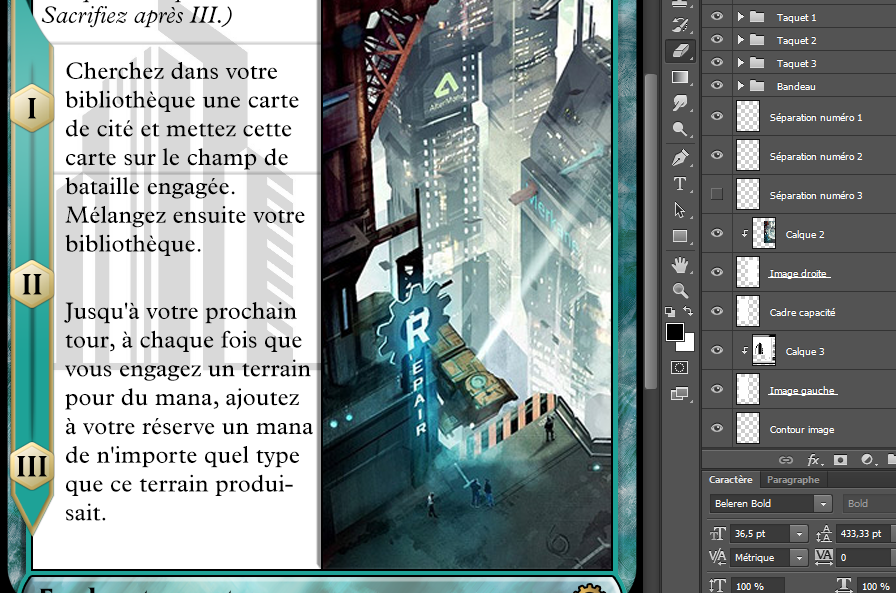Set the foreground color swatch
Screen dimensions: 896x593
674,332
